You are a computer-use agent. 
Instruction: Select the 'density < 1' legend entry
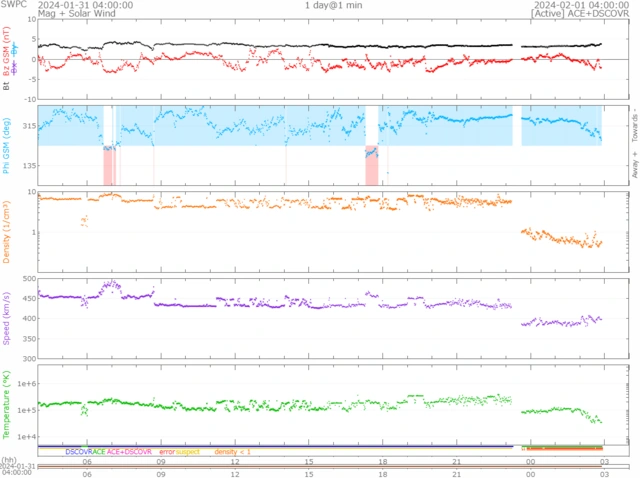(232, 452)
